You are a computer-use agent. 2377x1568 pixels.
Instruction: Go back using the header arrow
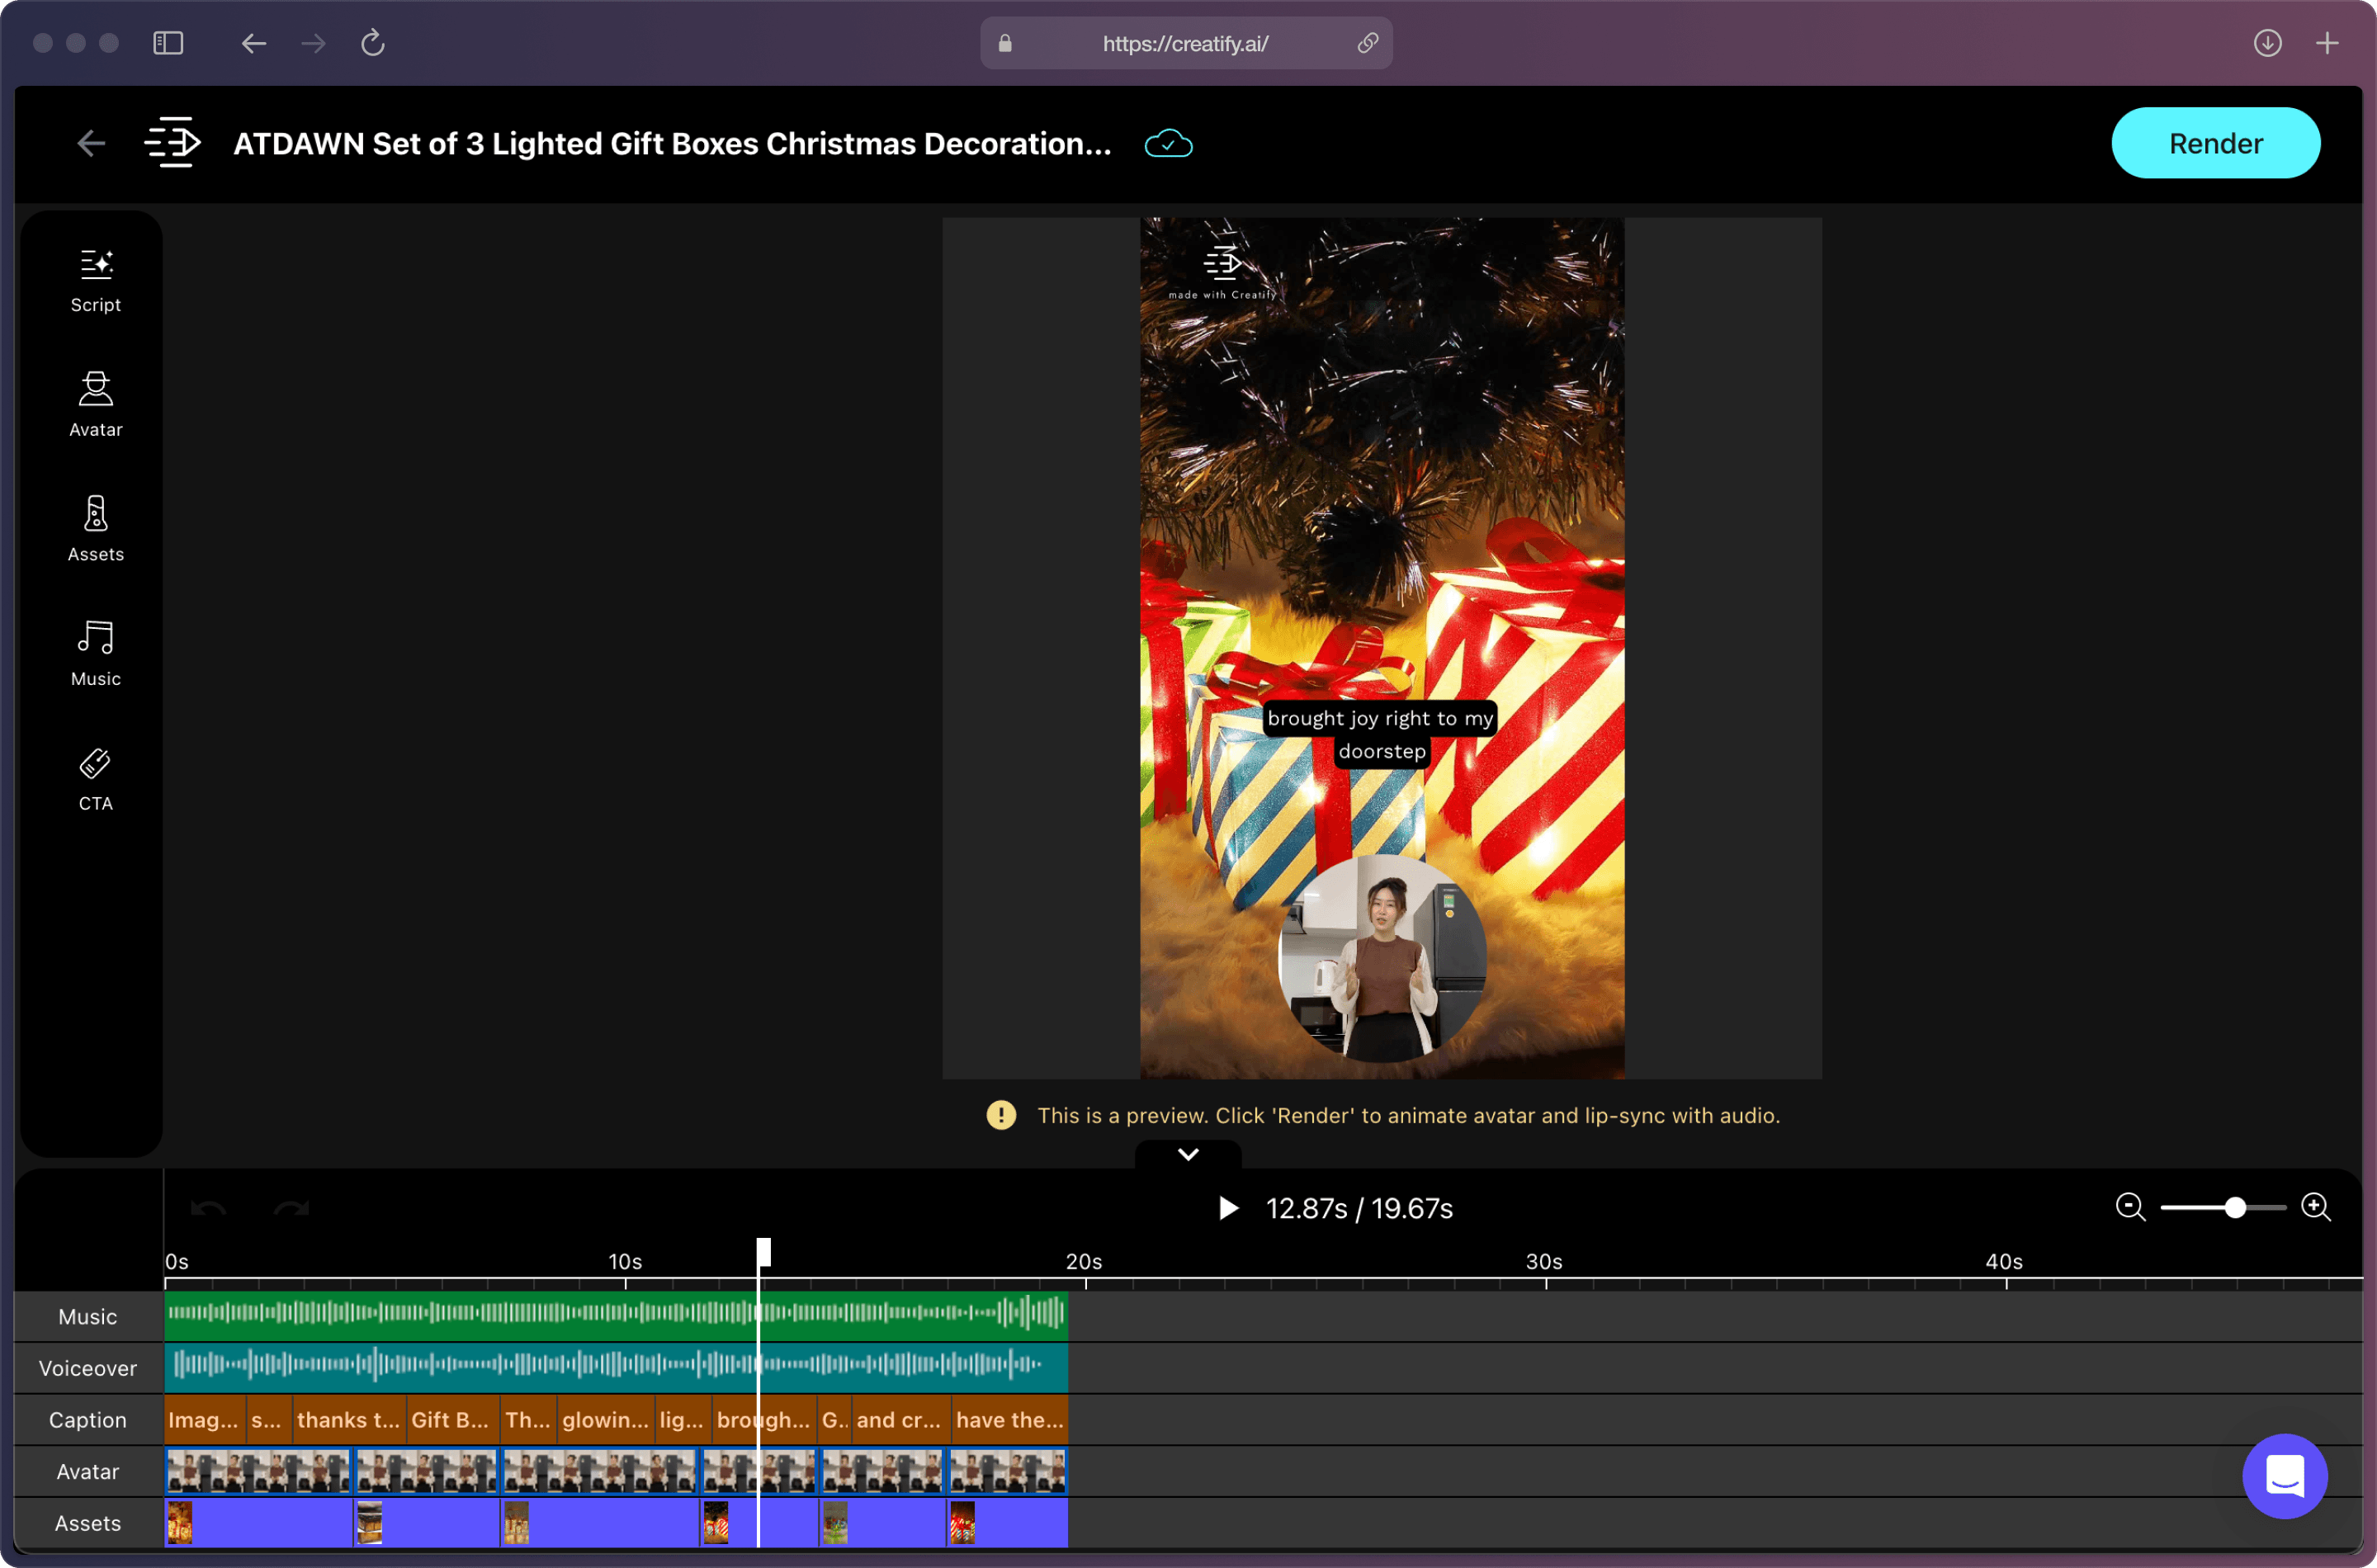(x=91, y=143)
